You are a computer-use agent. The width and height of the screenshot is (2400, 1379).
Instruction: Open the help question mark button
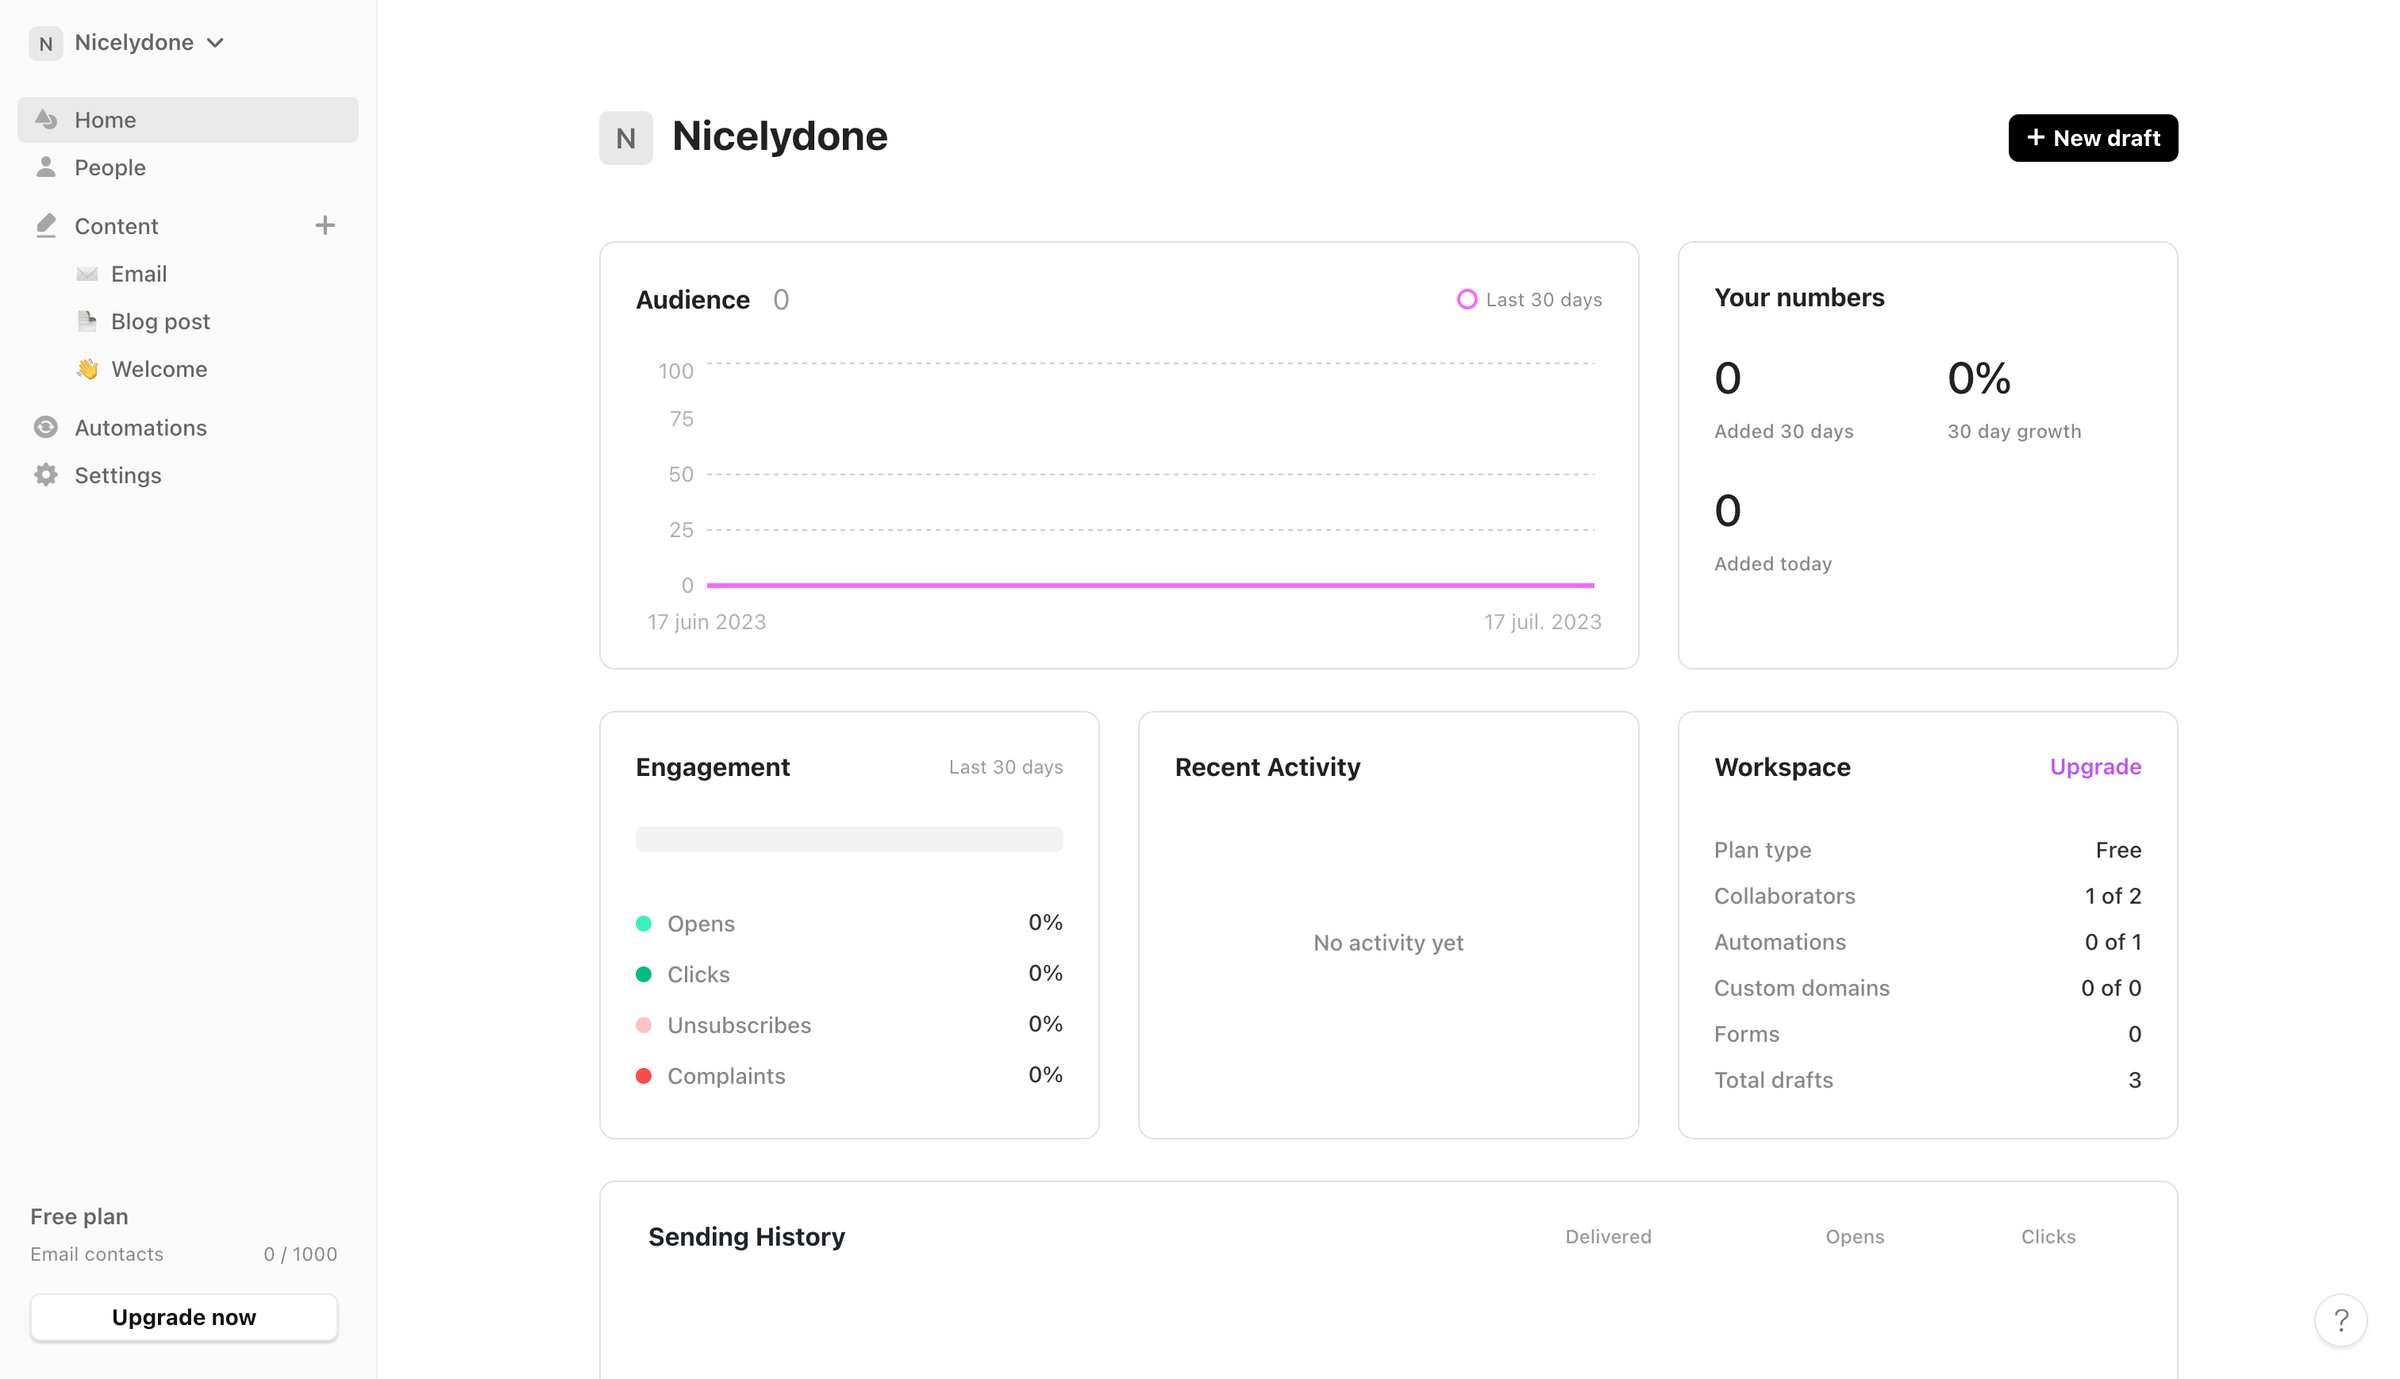point(2340,1320)
